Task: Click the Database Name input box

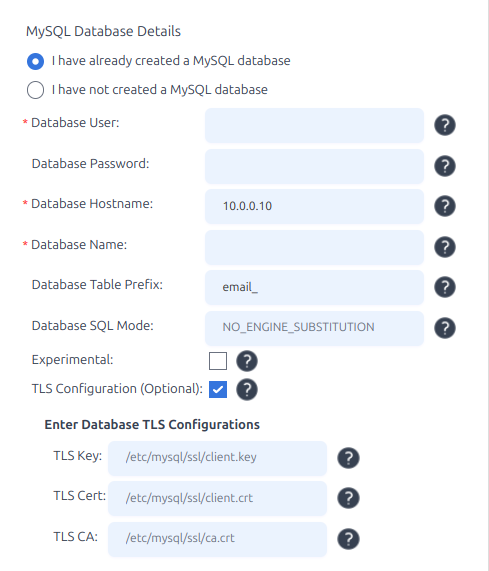Action: [x=314, y=248]
